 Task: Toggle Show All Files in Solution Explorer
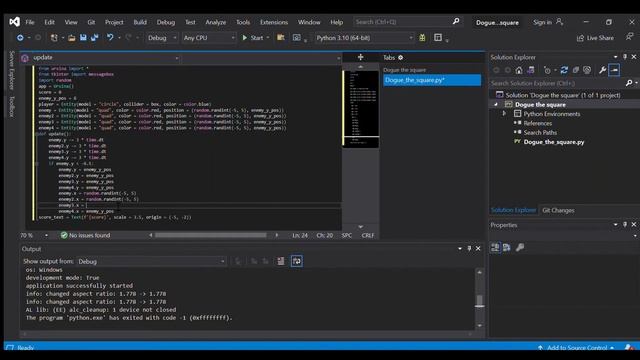587,70
